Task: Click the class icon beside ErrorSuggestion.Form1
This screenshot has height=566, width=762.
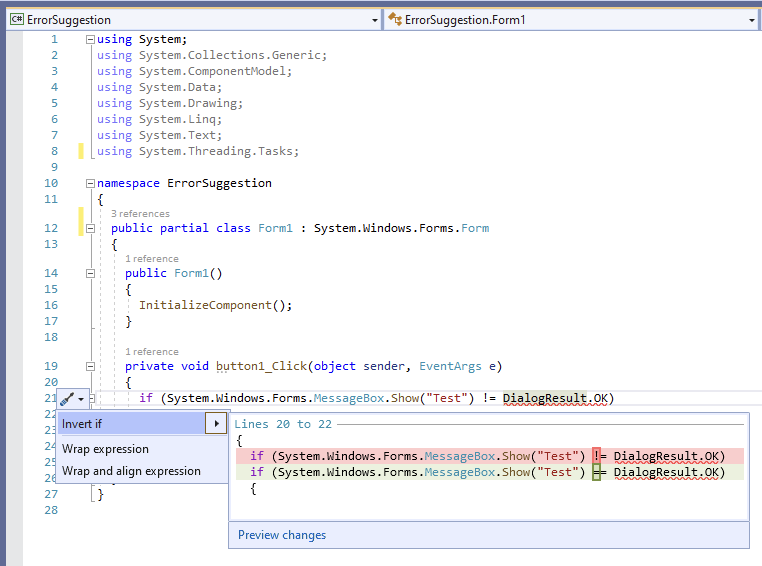Action: (x=395, y=19)
